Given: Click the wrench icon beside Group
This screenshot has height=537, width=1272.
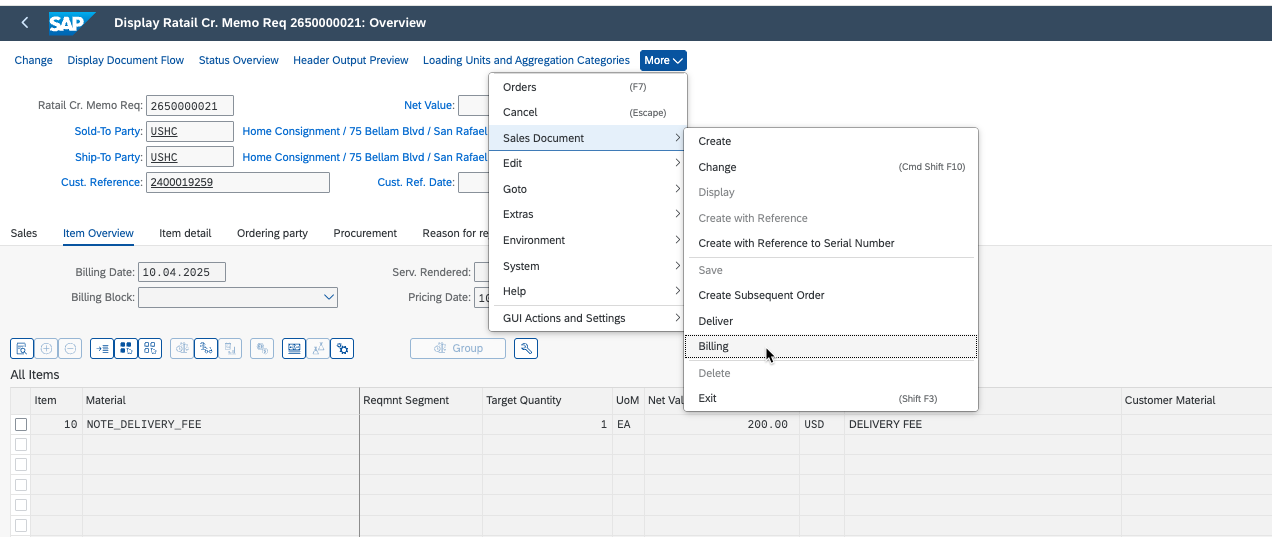Looking at the screenshot, I should tap(526, 348).
